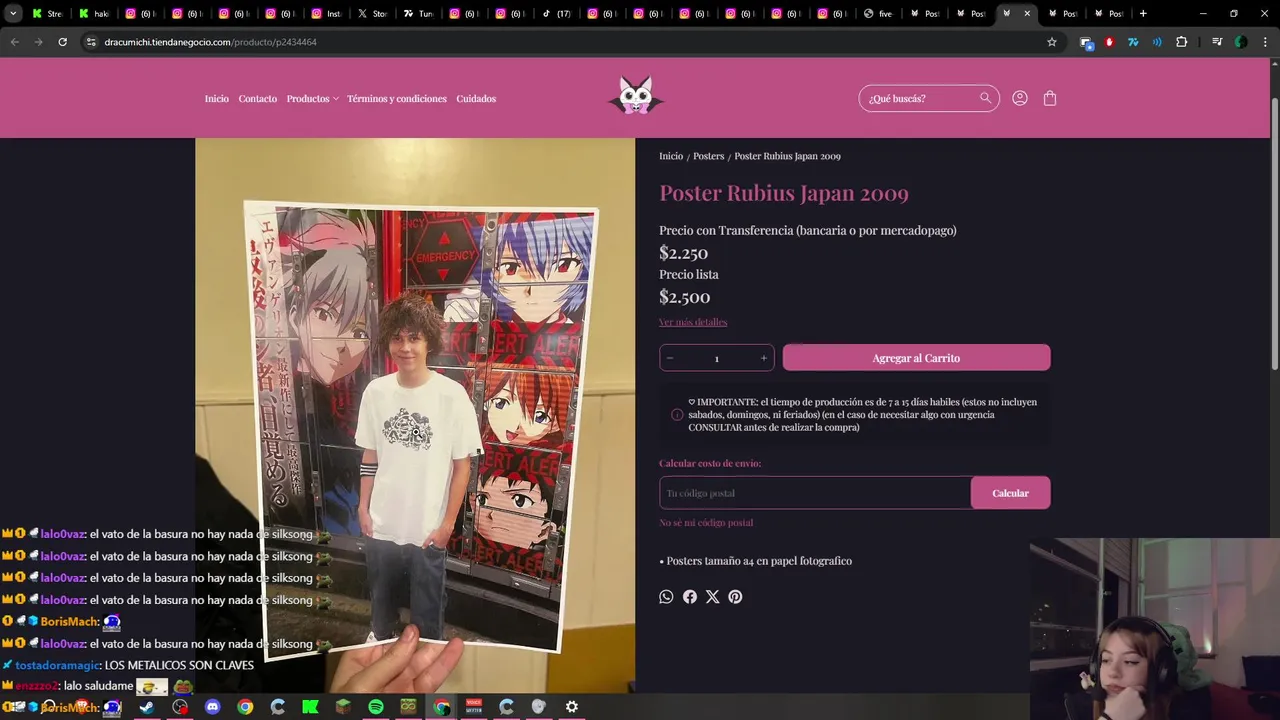View site information icon in address bar
Image resolution: width=1280 pixels, height=720 pixels.
point(91,42)
